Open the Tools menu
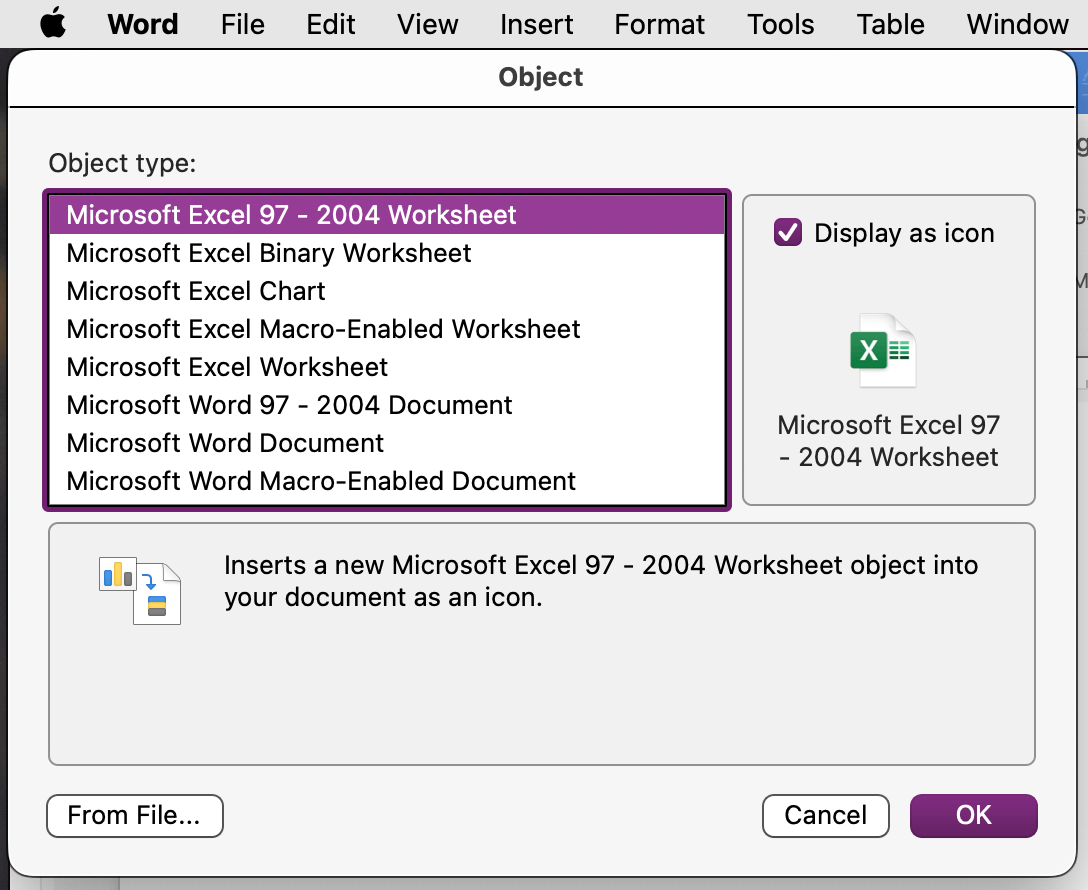This screenshot has height=890, width=1088. click(780, 24)
